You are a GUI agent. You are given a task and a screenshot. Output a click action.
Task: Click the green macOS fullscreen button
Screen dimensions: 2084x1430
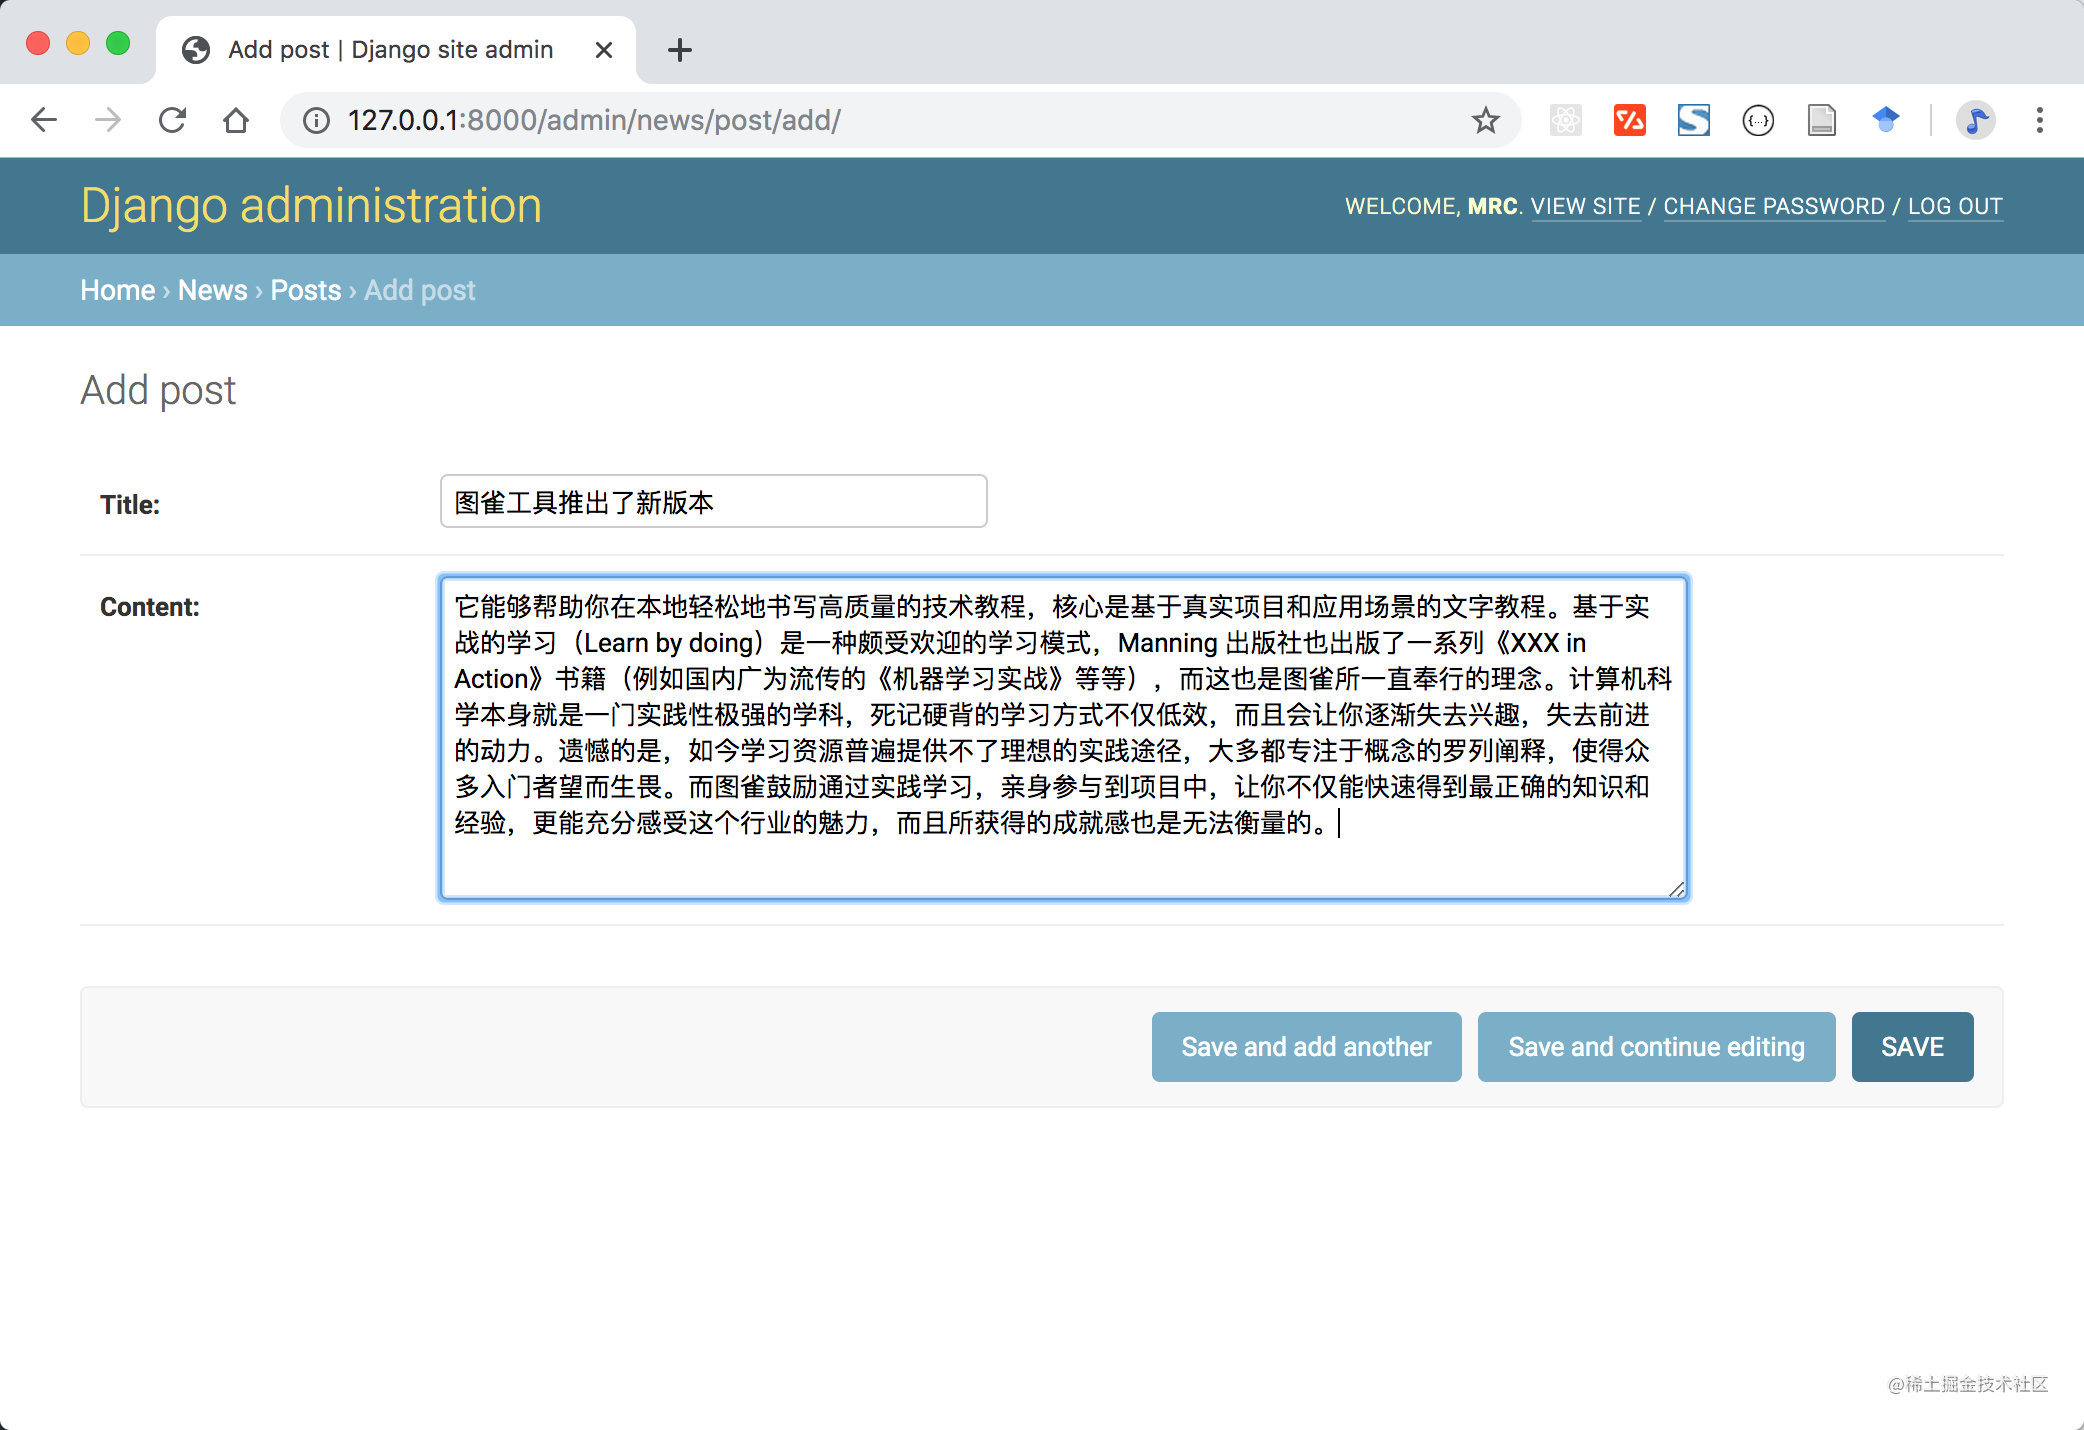[118, 44]
